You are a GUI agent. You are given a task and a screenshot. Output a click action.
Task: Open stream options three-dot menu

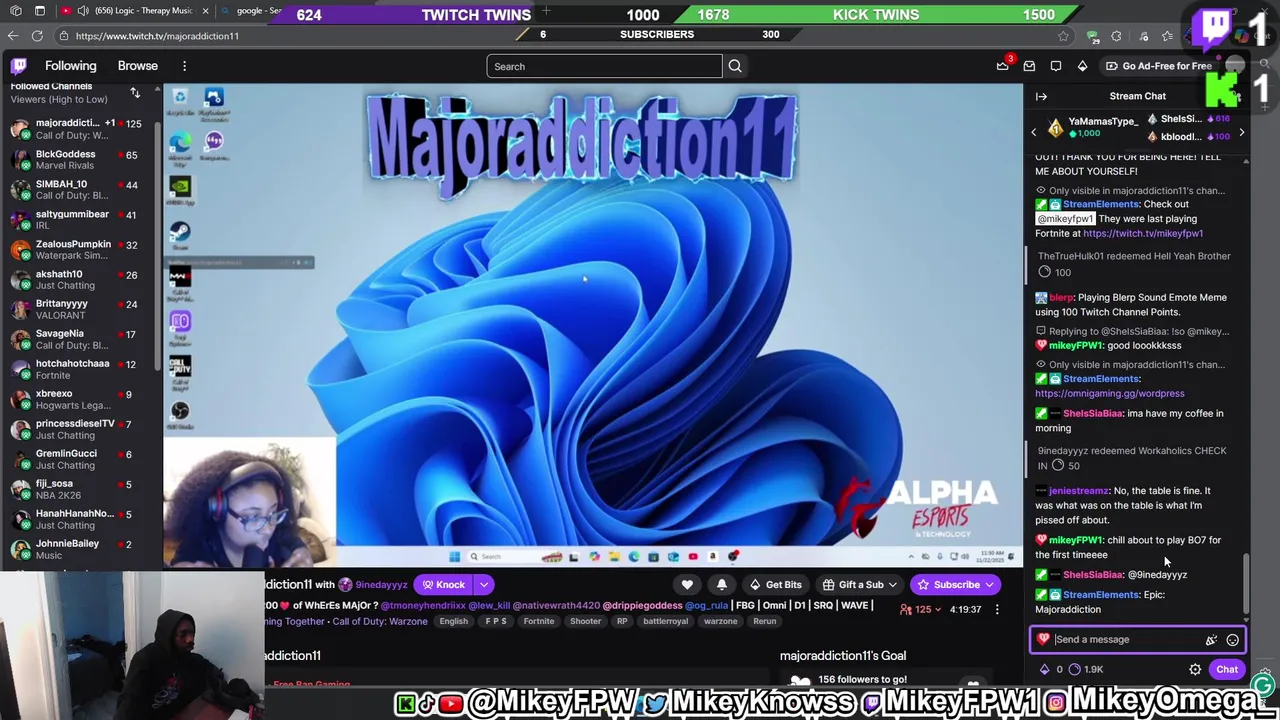tap(997, 609)
